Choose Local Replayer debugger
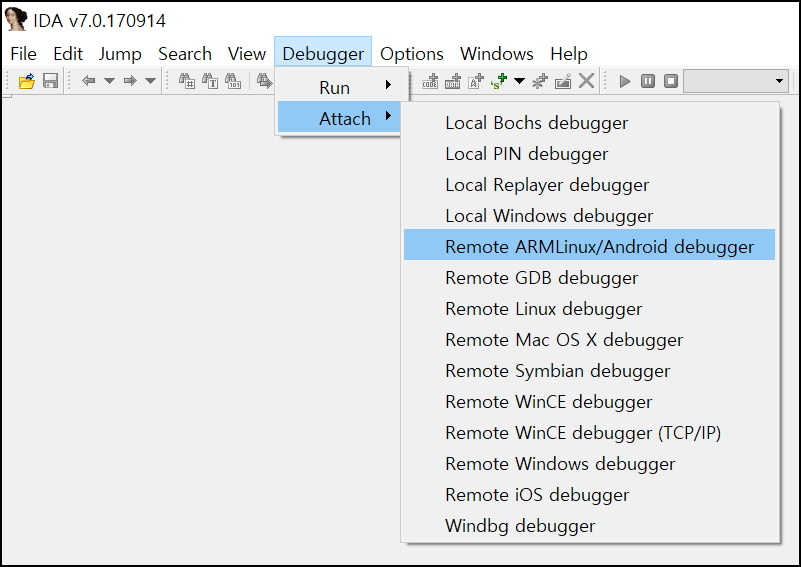 (589, 185)
